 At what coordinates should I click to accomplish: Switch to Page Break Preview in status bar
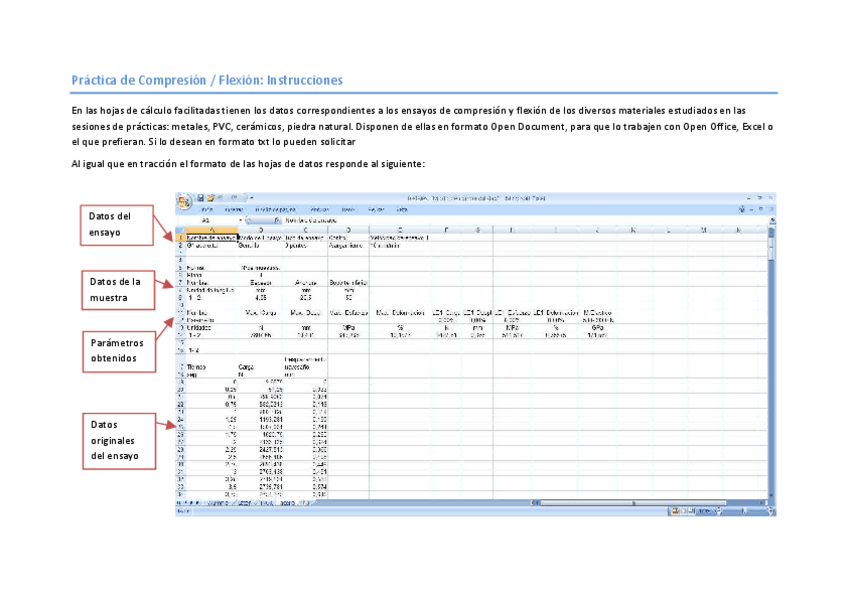[692, 511]
